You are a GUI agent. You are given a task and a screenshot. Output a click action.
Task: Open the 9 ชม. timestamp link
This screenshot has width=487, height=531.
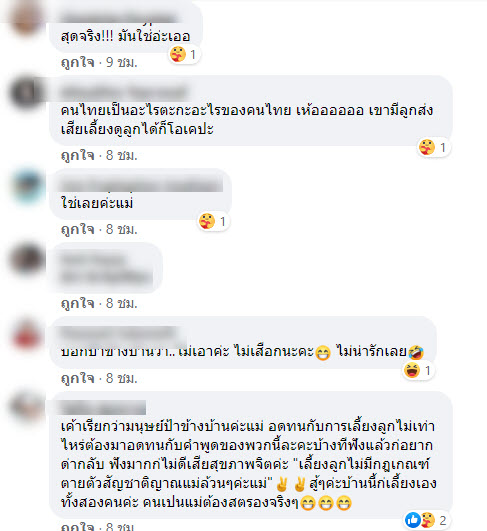[x=122, y=62]
